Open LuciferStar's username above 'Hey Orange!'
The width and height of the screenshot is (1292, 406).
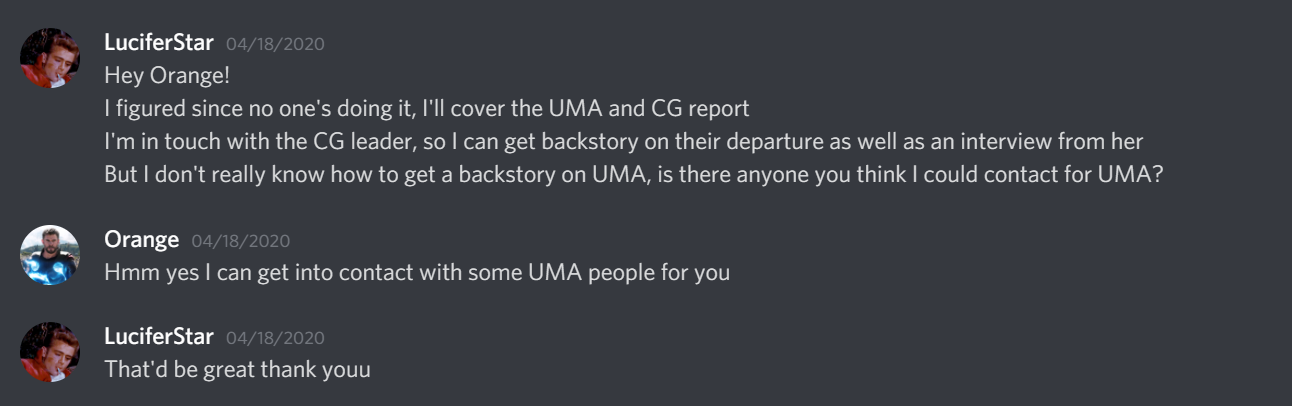point(159,43)
